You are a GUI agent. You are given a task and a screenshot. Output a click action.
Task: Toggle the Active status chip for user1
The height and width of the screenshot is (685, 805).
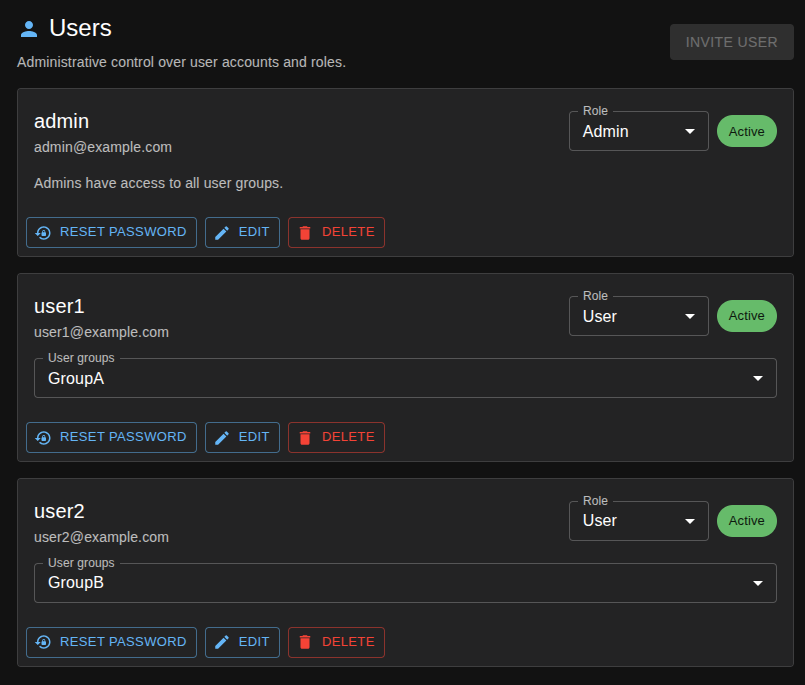tap(746, 316)
